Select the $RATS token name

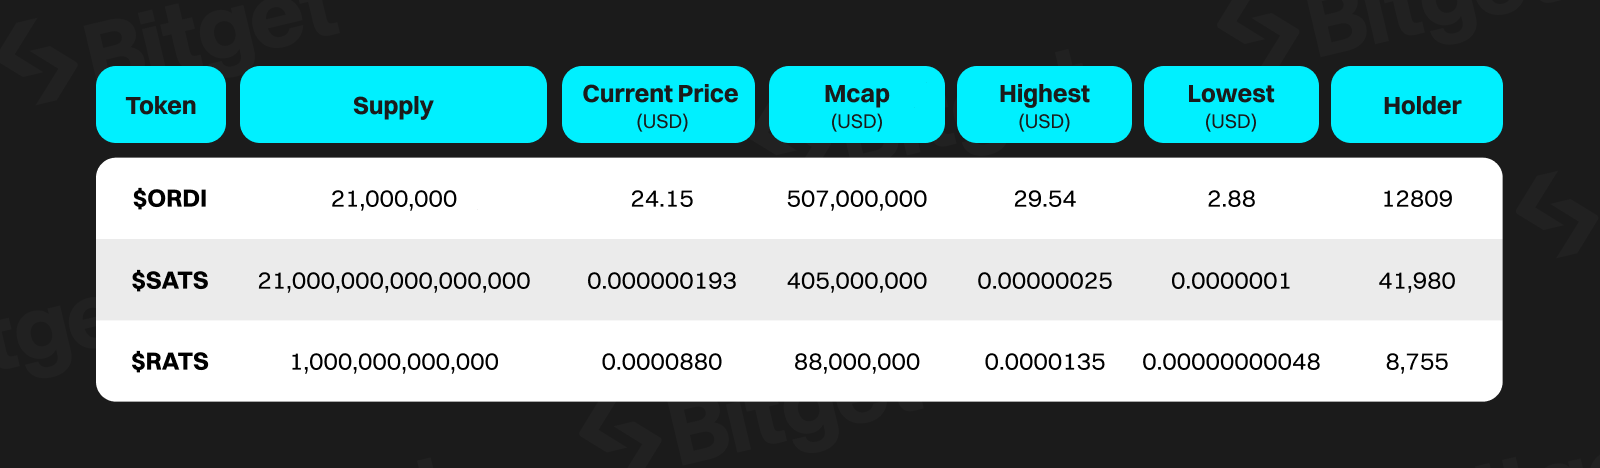tap(170, 362)
